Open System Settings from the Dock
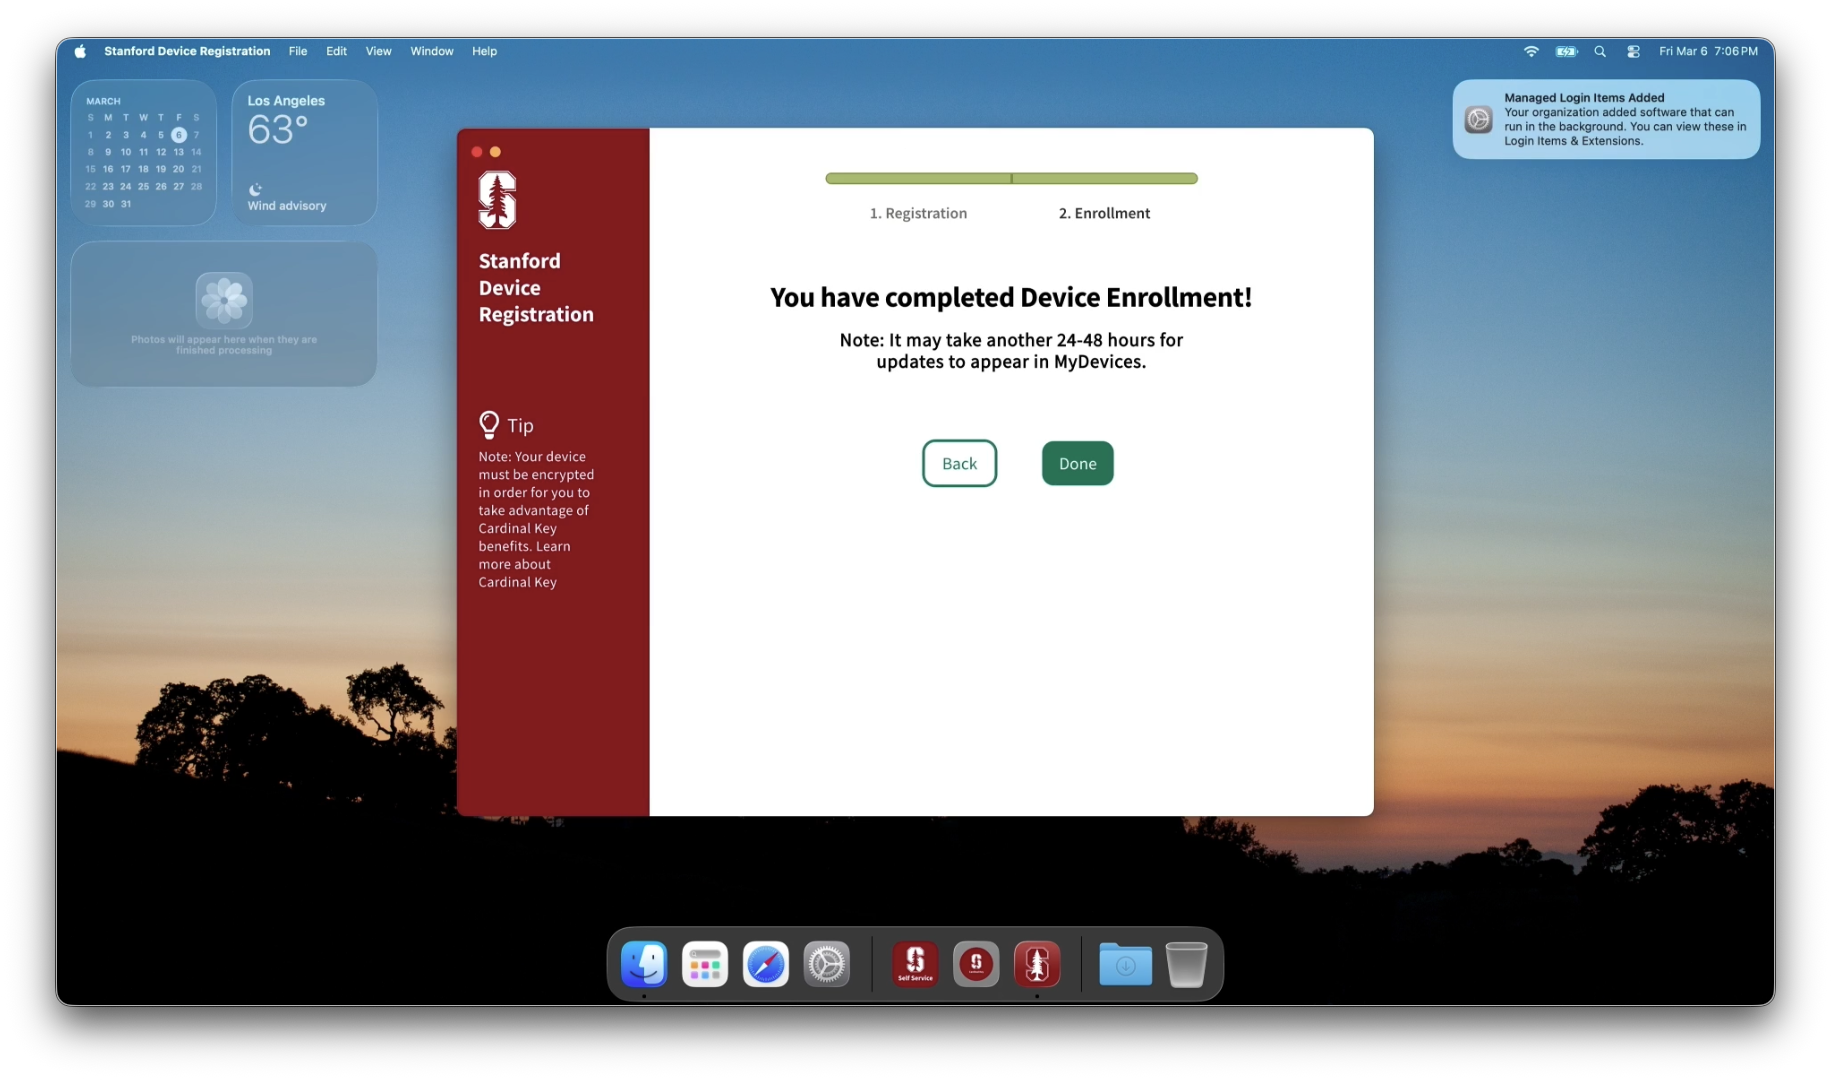Viewport: 1831px width, 1080px height. [827, 963]
